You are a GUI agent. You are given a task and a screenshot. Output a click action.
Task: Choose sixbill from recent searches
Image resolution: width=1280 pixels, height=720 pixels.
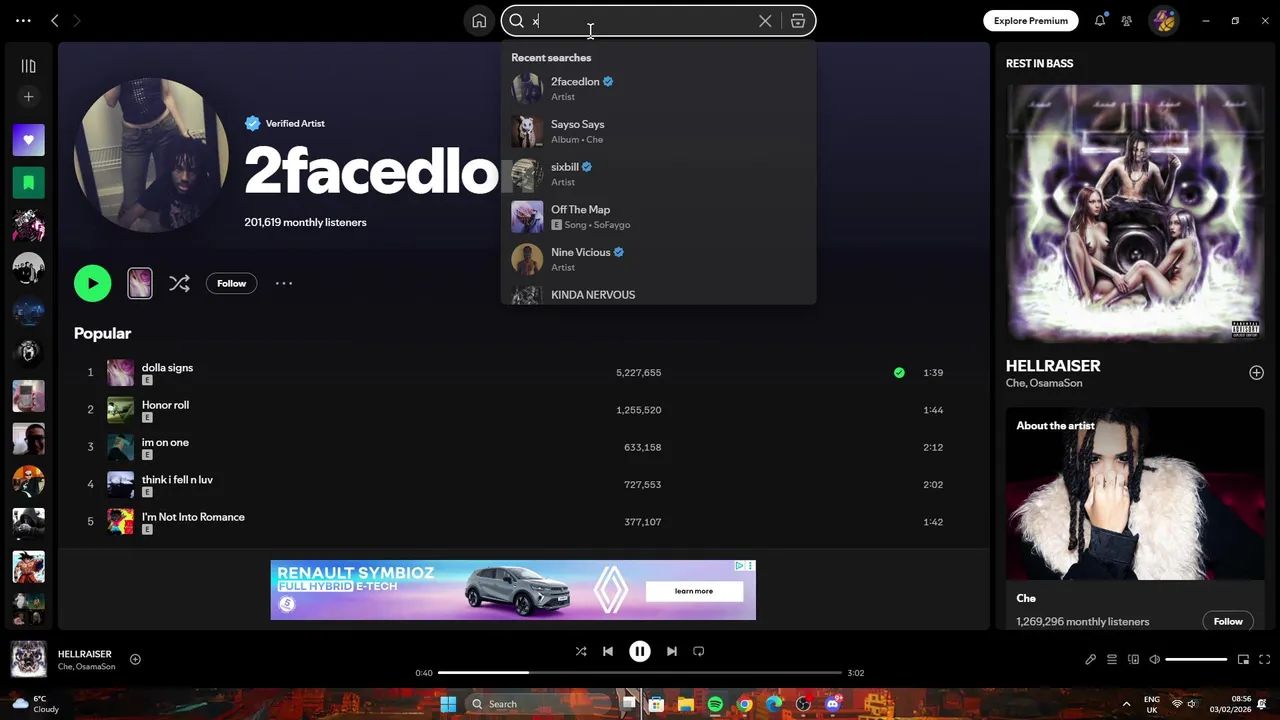[x=658, y=174]
